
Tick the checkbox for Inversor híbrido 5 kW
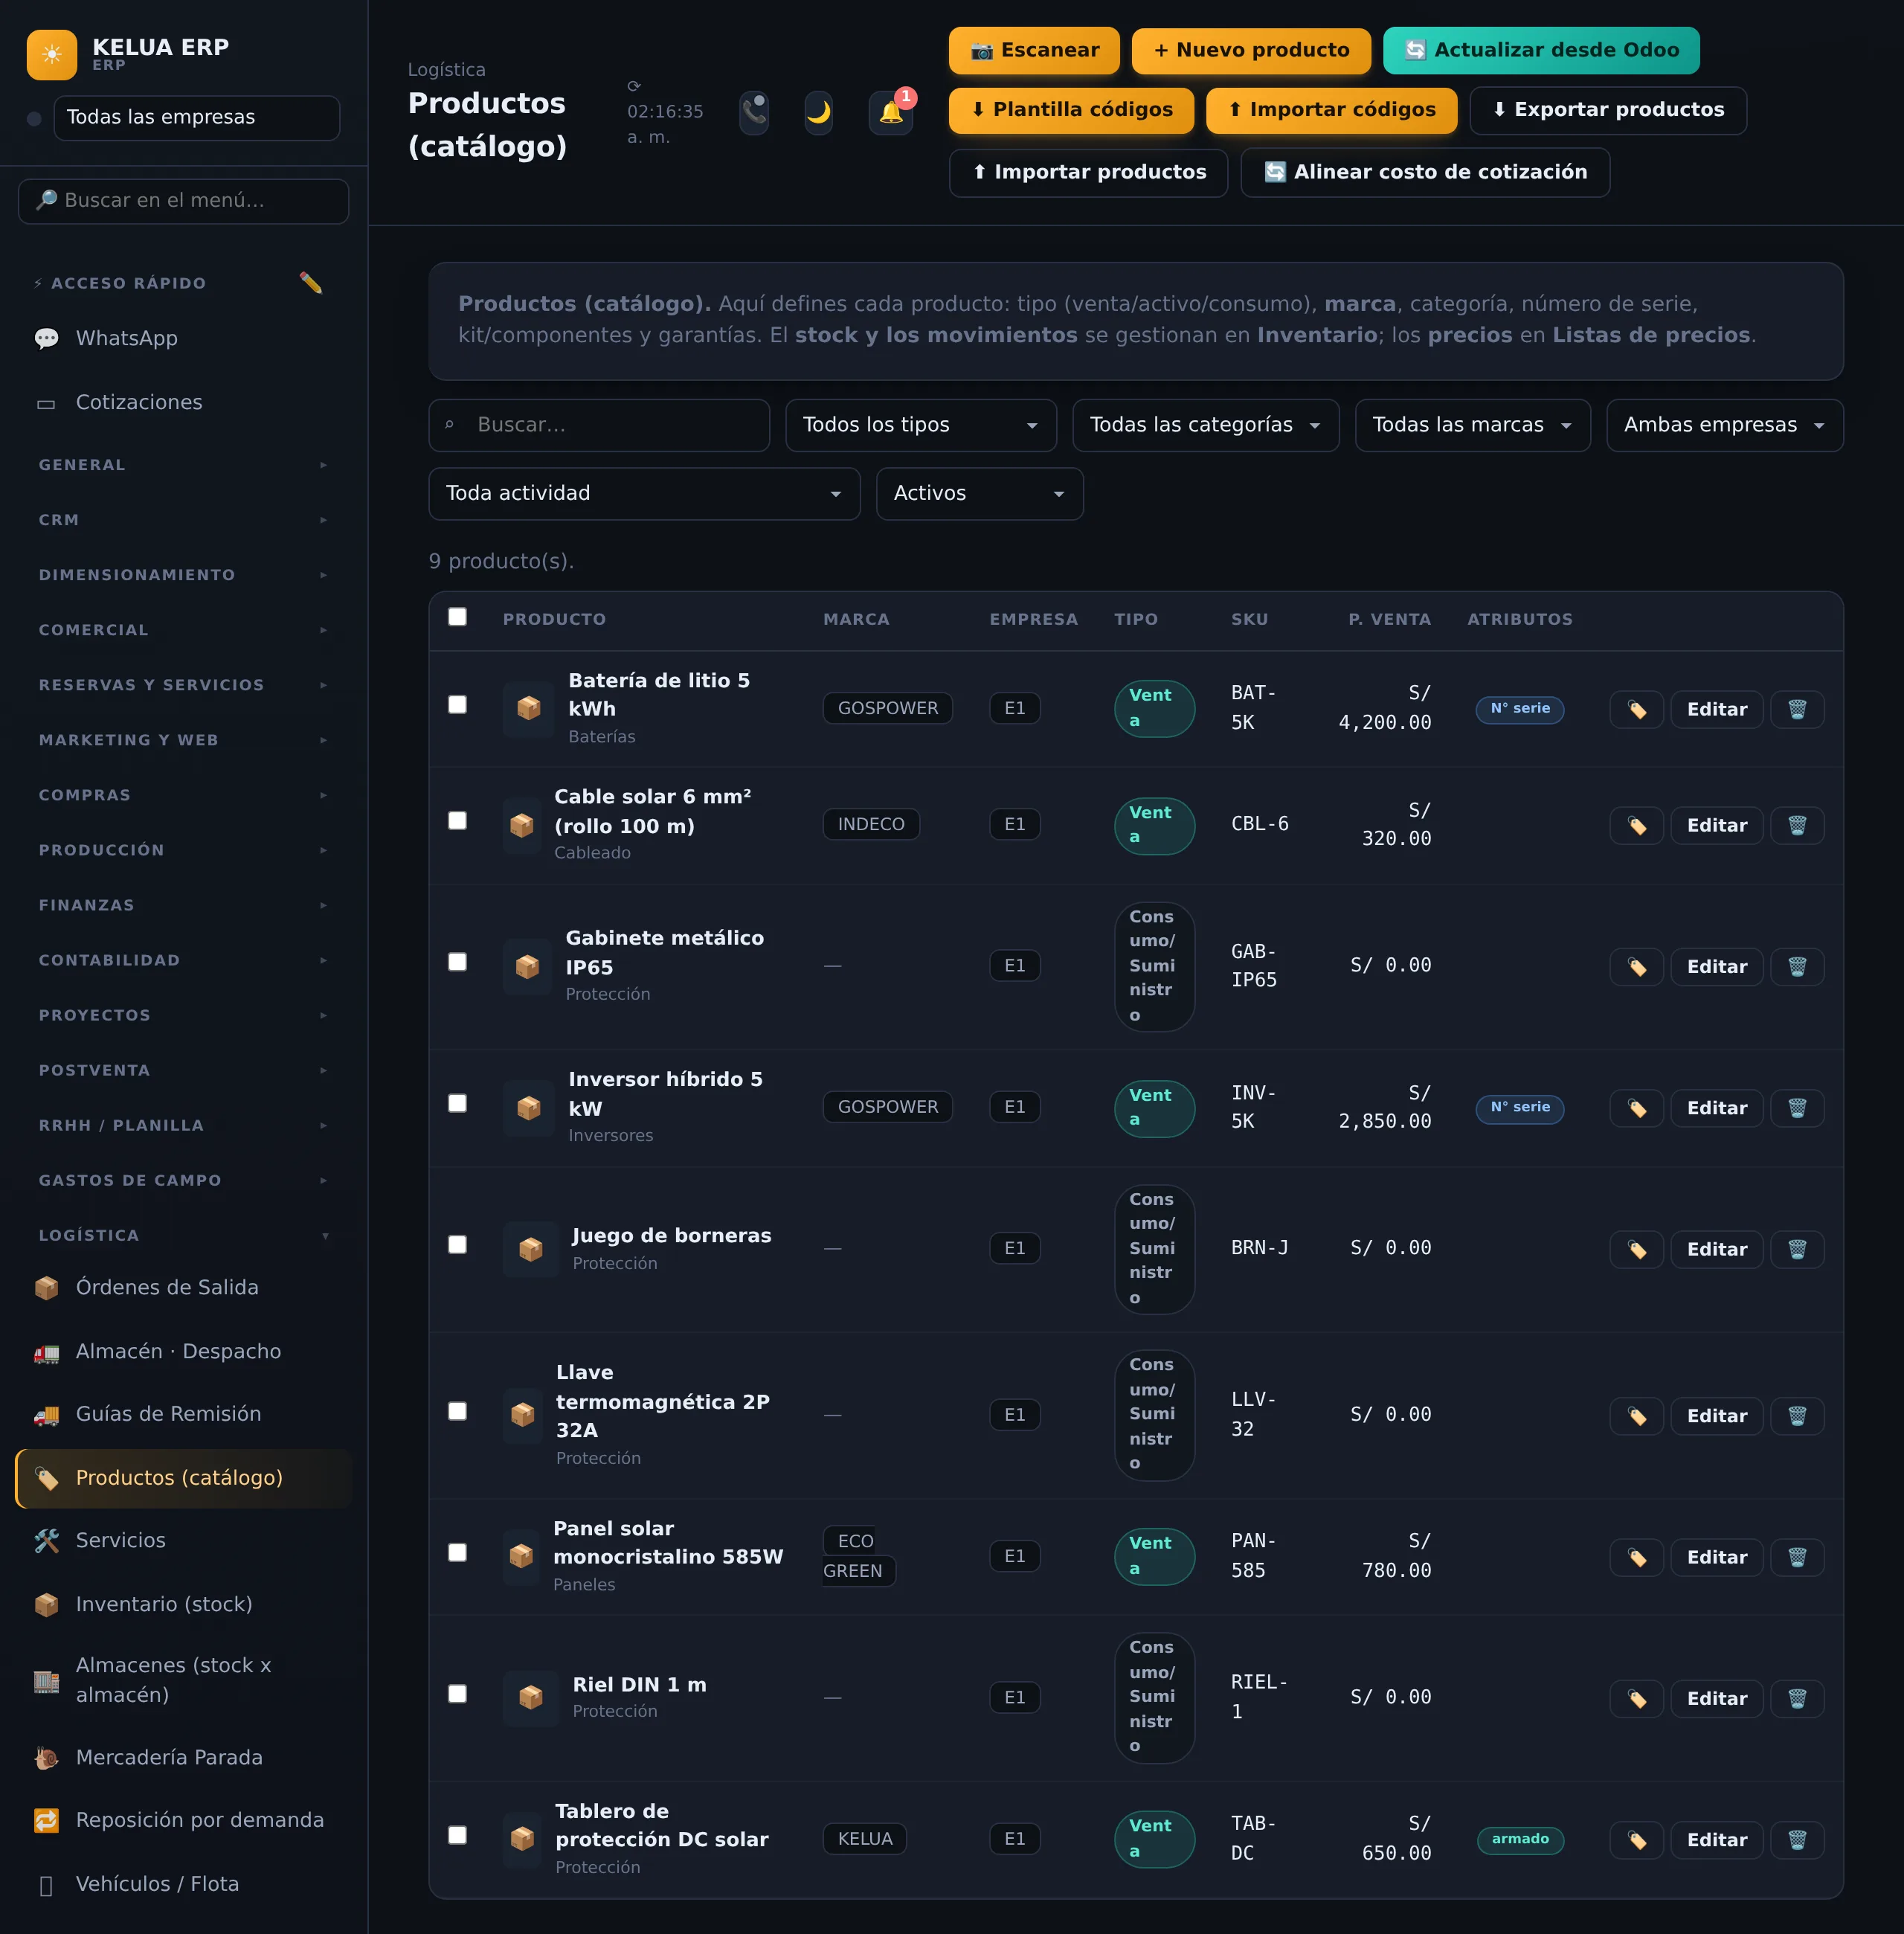[457, 1103]
